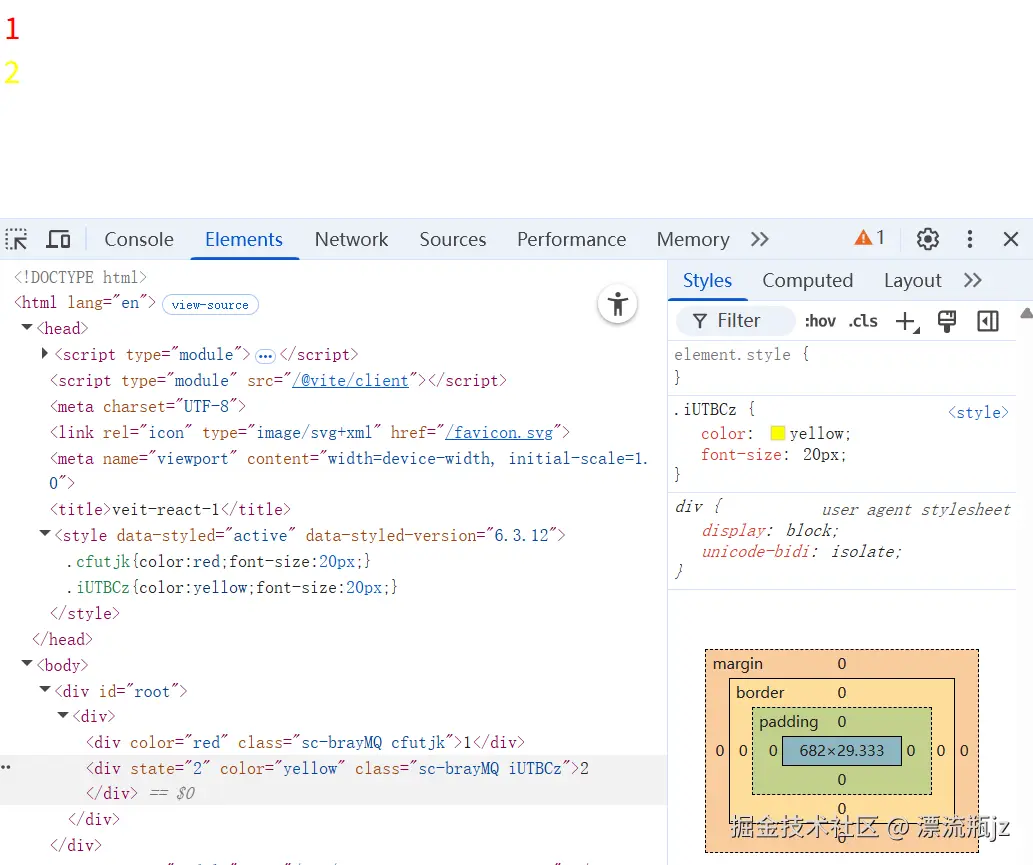Open the customize DevTools three-dot menu
The height and width of the screenshot is (865, 1033).
point(969,239)
